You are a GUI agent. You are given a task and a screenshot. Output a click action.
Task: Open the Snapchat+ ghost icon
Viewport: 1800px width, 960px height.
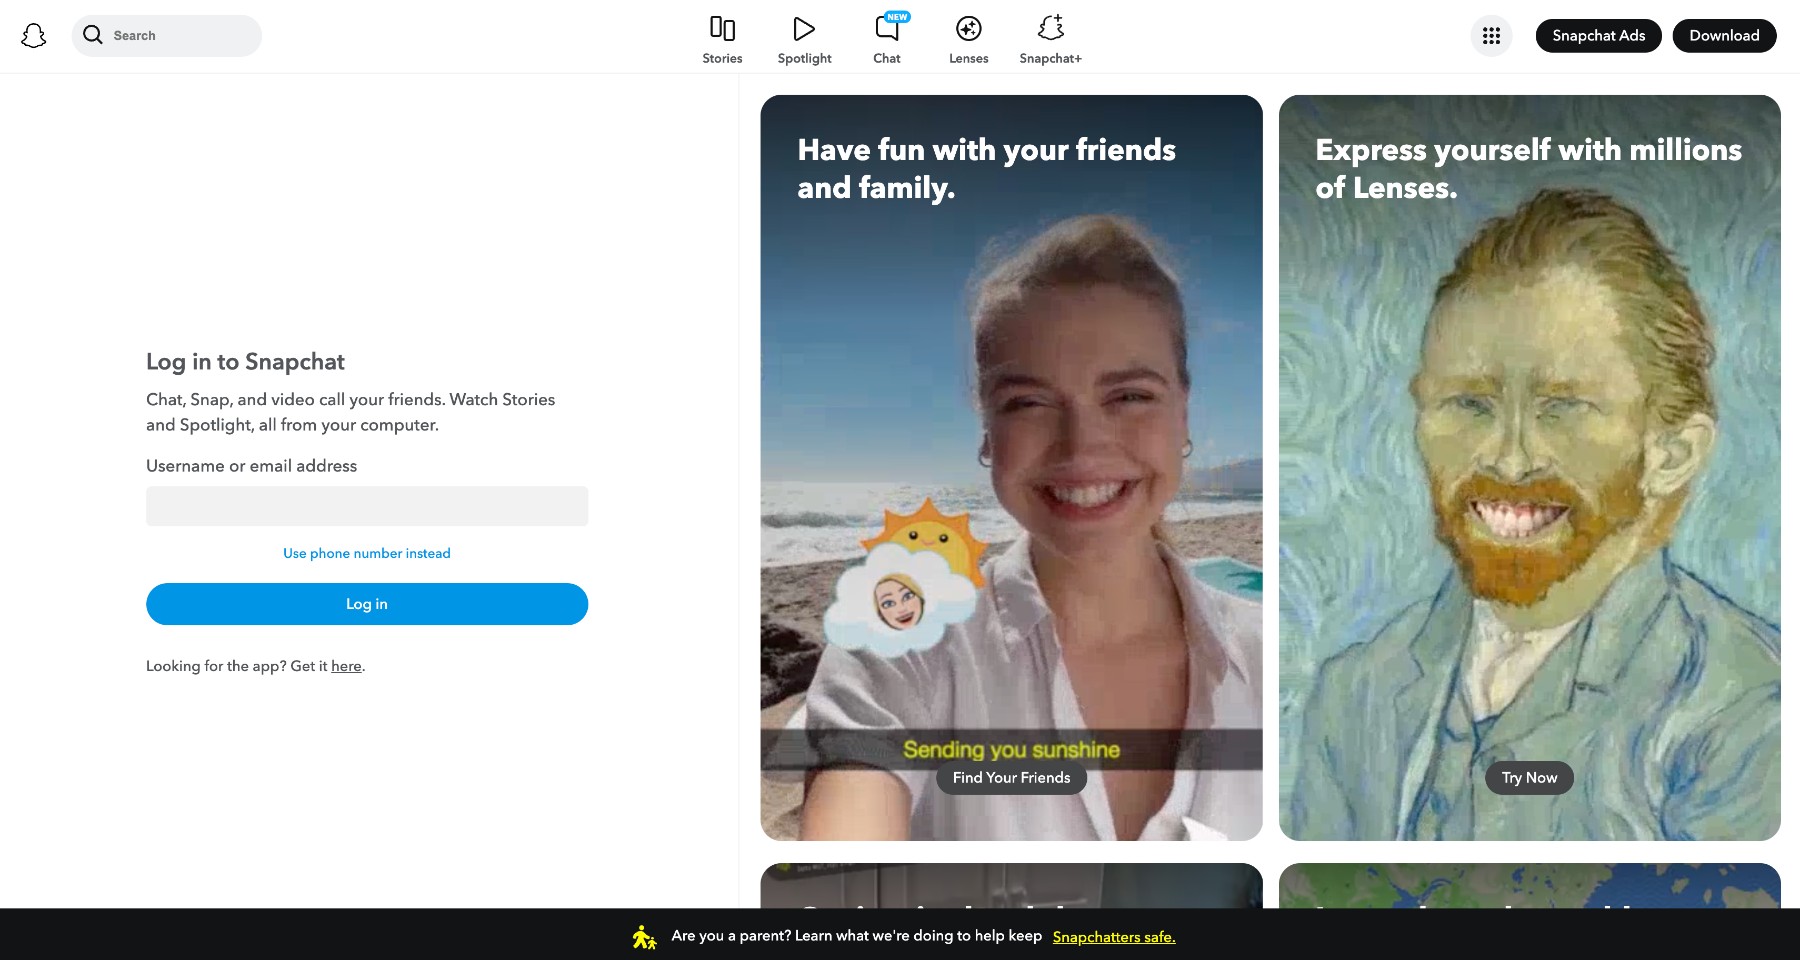pos(1050,28)
